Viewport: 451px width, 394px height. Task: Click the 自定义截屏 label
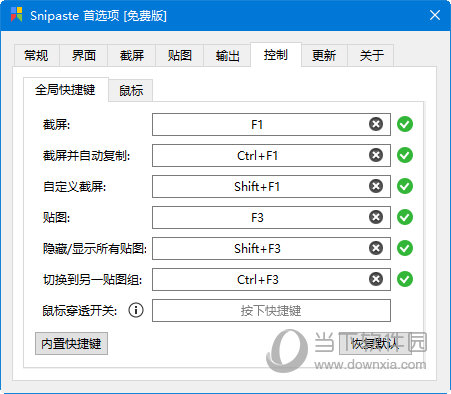click(74, 187)
